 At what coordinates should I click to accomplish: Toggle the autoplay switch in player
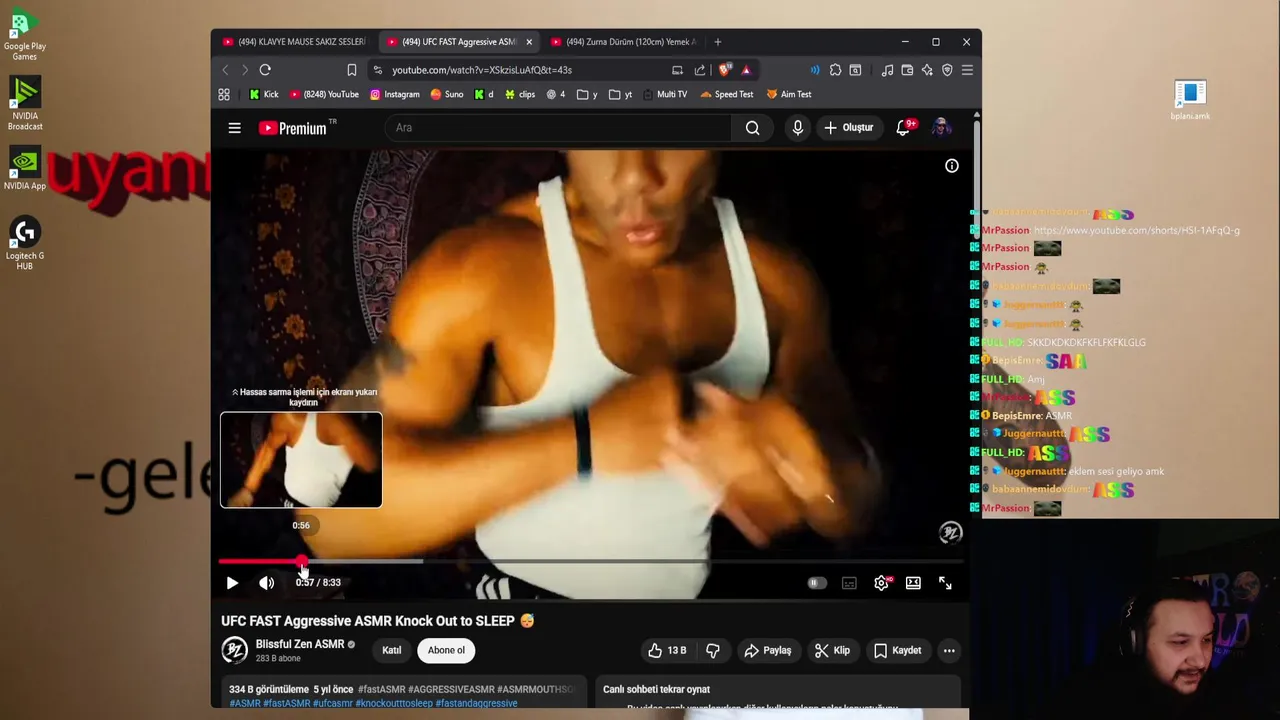(x=817, y=583)
